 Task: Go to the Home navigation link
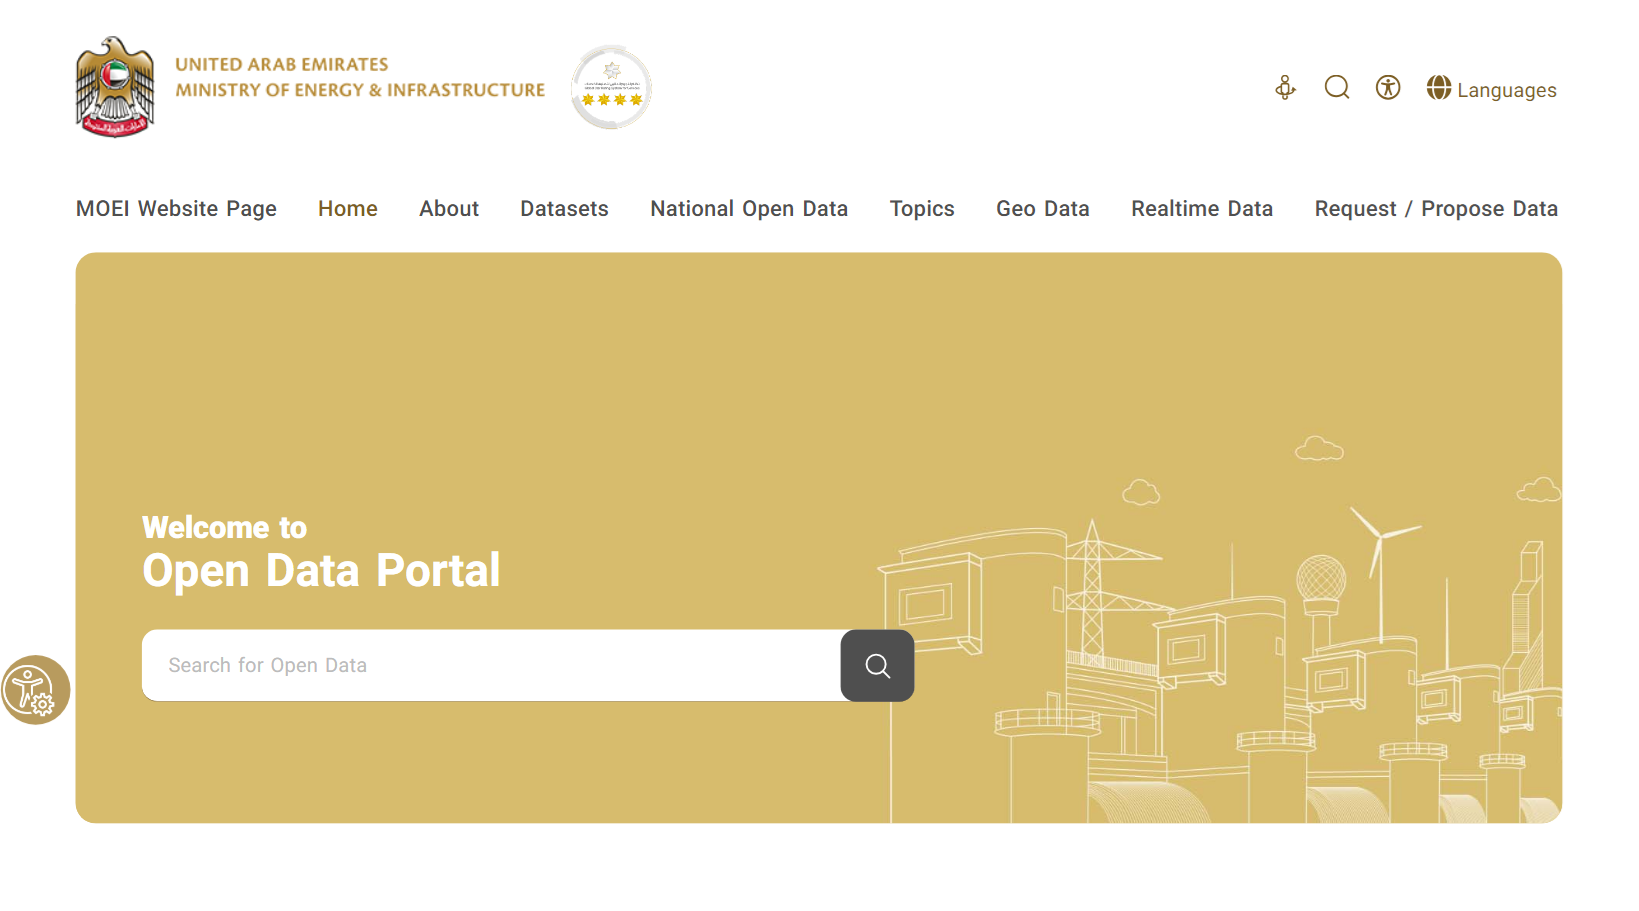tap(347, 209)
